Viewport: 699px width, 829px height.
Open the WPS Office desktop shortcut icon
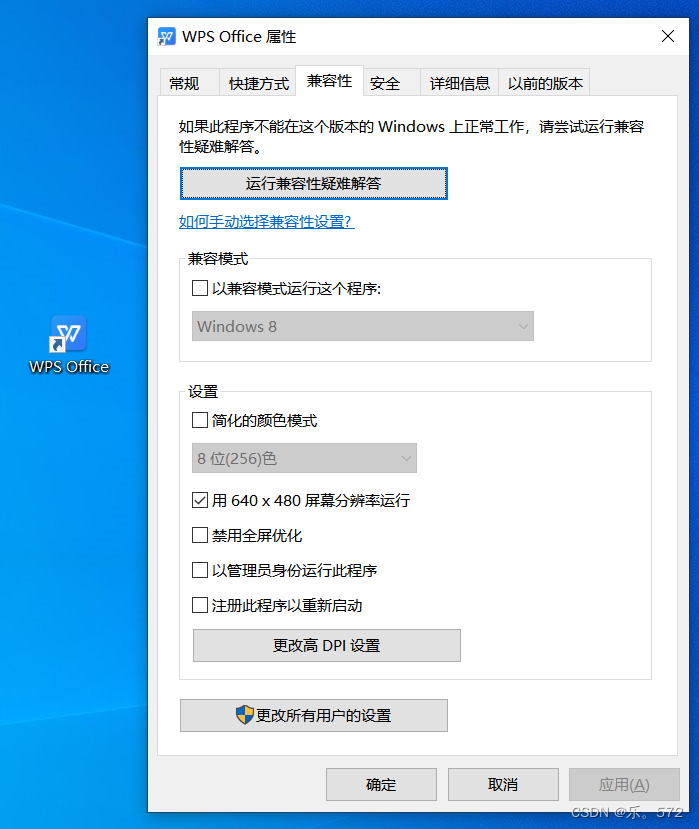(x=68, y=334)
